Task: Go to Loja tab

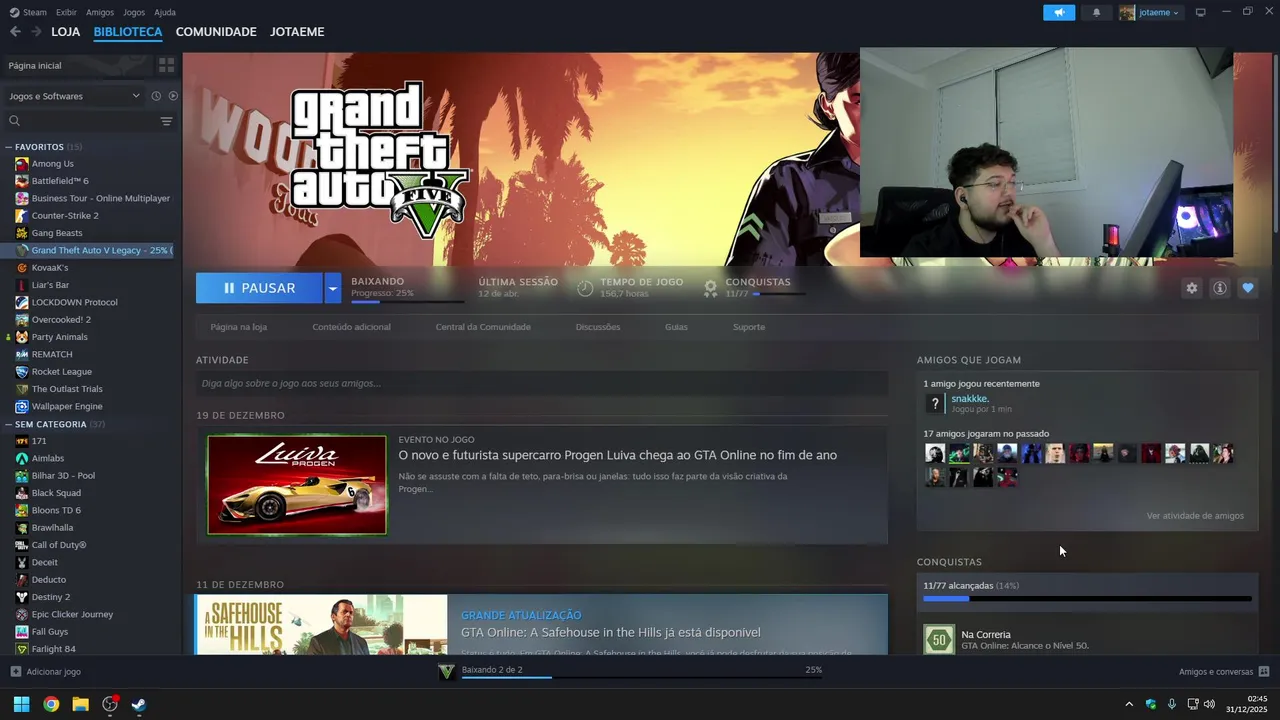Action: pos(66,32)
